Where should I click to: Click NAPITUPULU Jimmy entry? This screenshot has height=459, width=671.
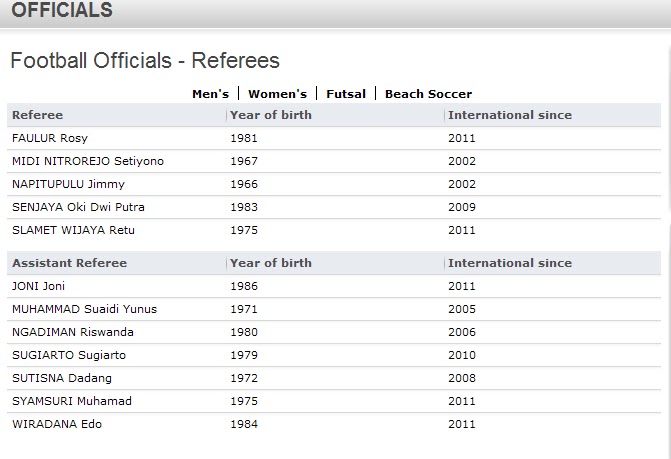[x=68, y=184]
